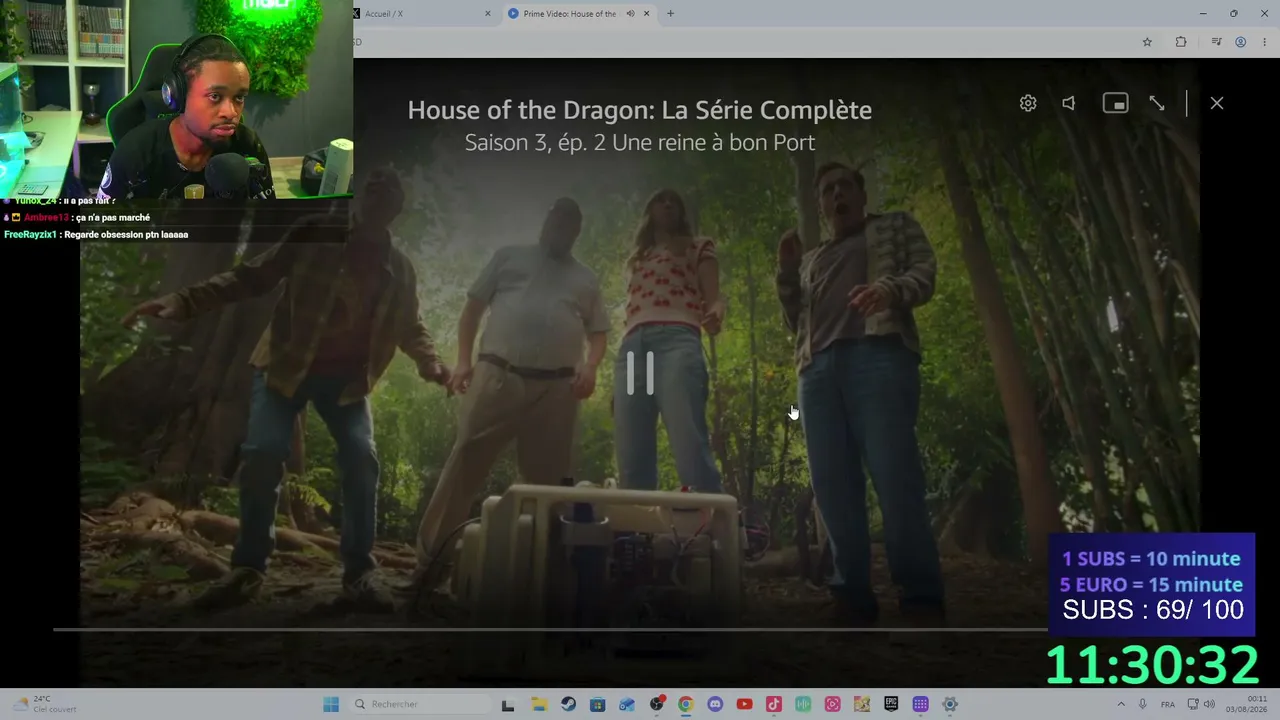Open Chrome media controls button
This screenshot has width=1280, height=720.
1216,42
